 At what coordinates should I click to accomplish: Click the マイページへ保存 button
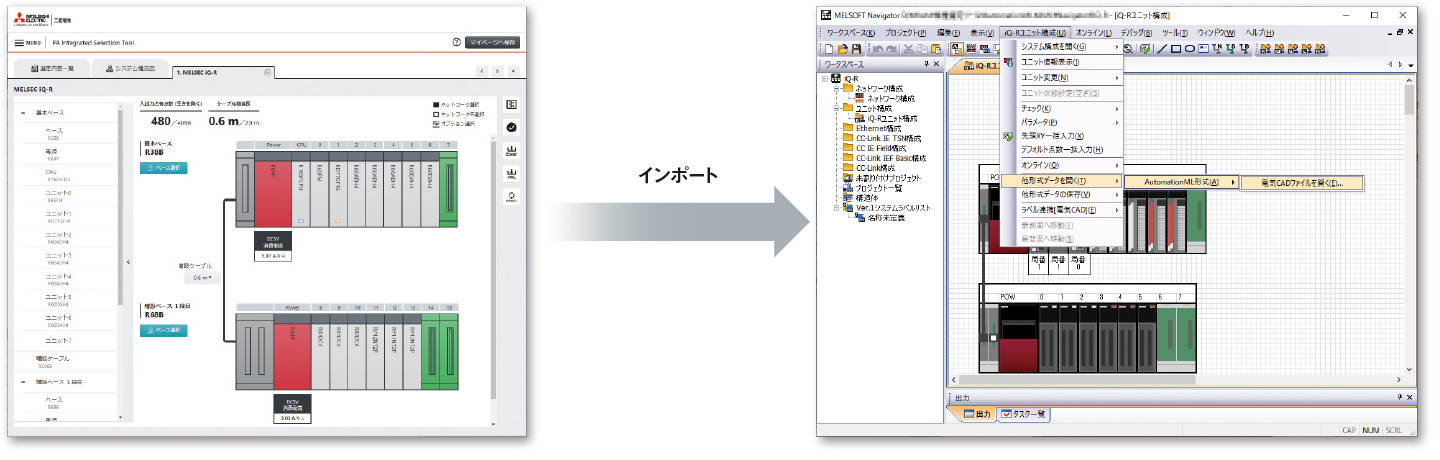pyautogui.click(x=493, y=43)
